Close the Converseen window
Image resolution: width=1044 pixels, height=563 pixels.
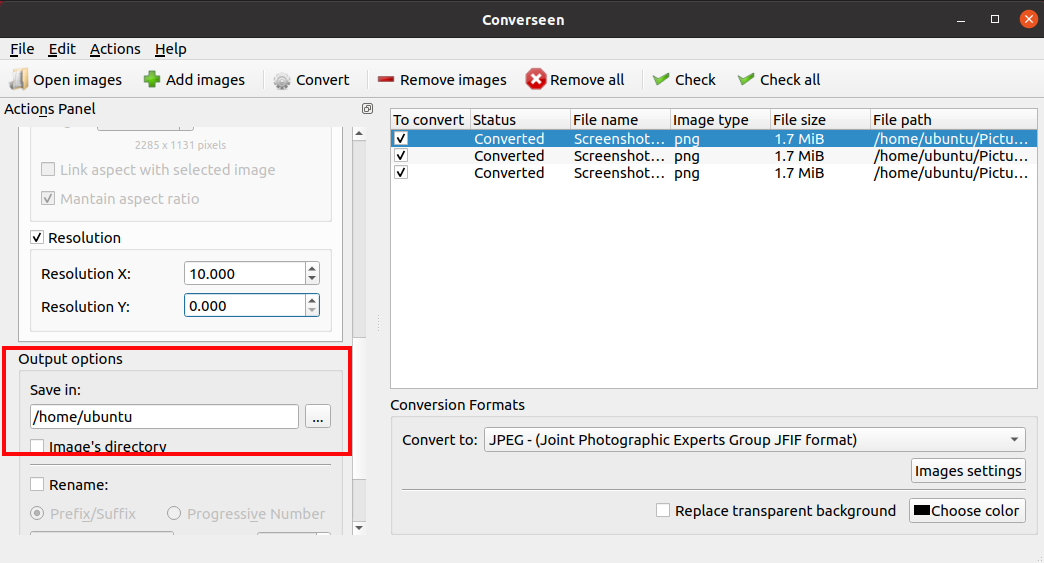point(1029,19)
